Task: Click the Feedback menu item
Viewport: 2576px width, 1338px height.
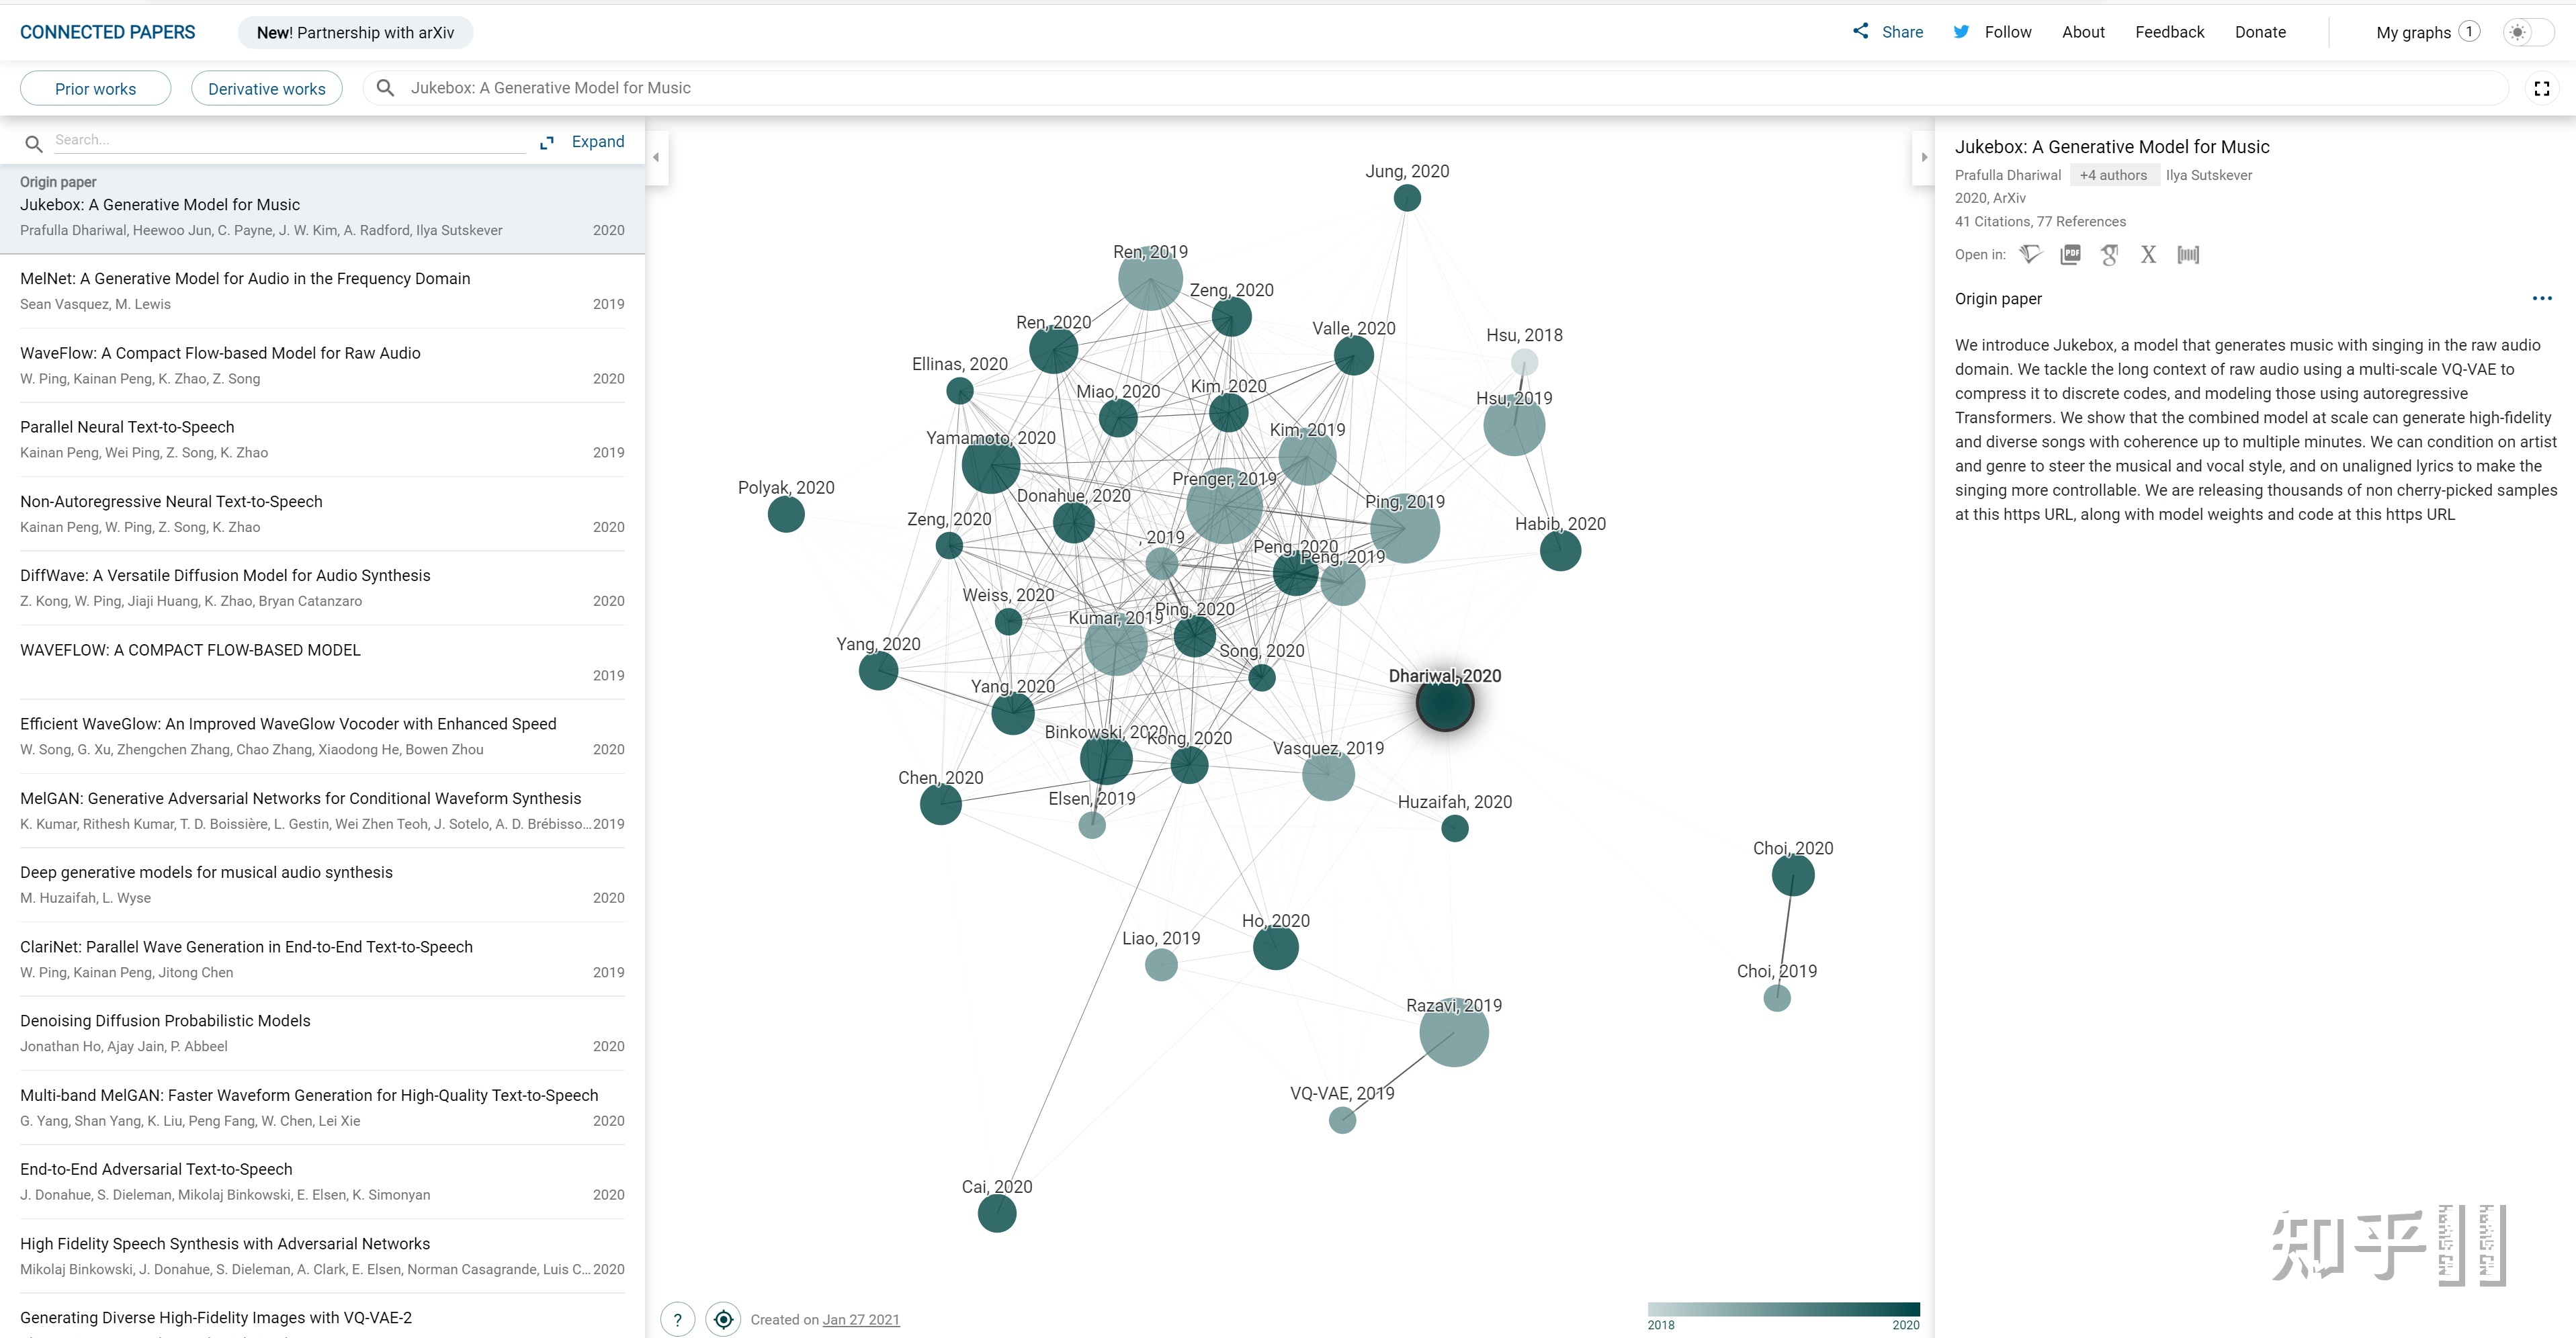Action: coord(2167,31)
